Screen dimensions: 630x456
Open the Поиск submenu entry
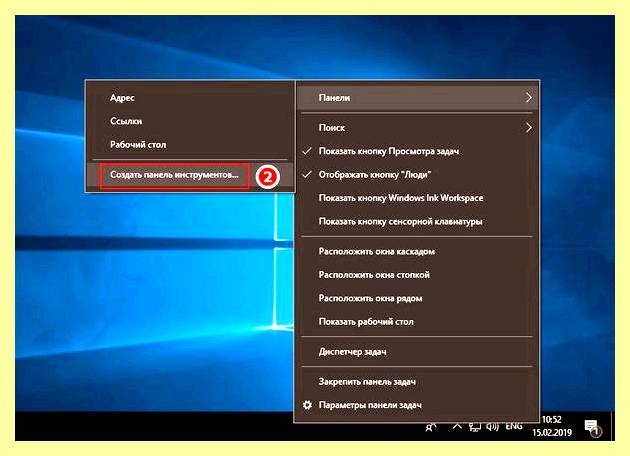[x=418, y=128]
